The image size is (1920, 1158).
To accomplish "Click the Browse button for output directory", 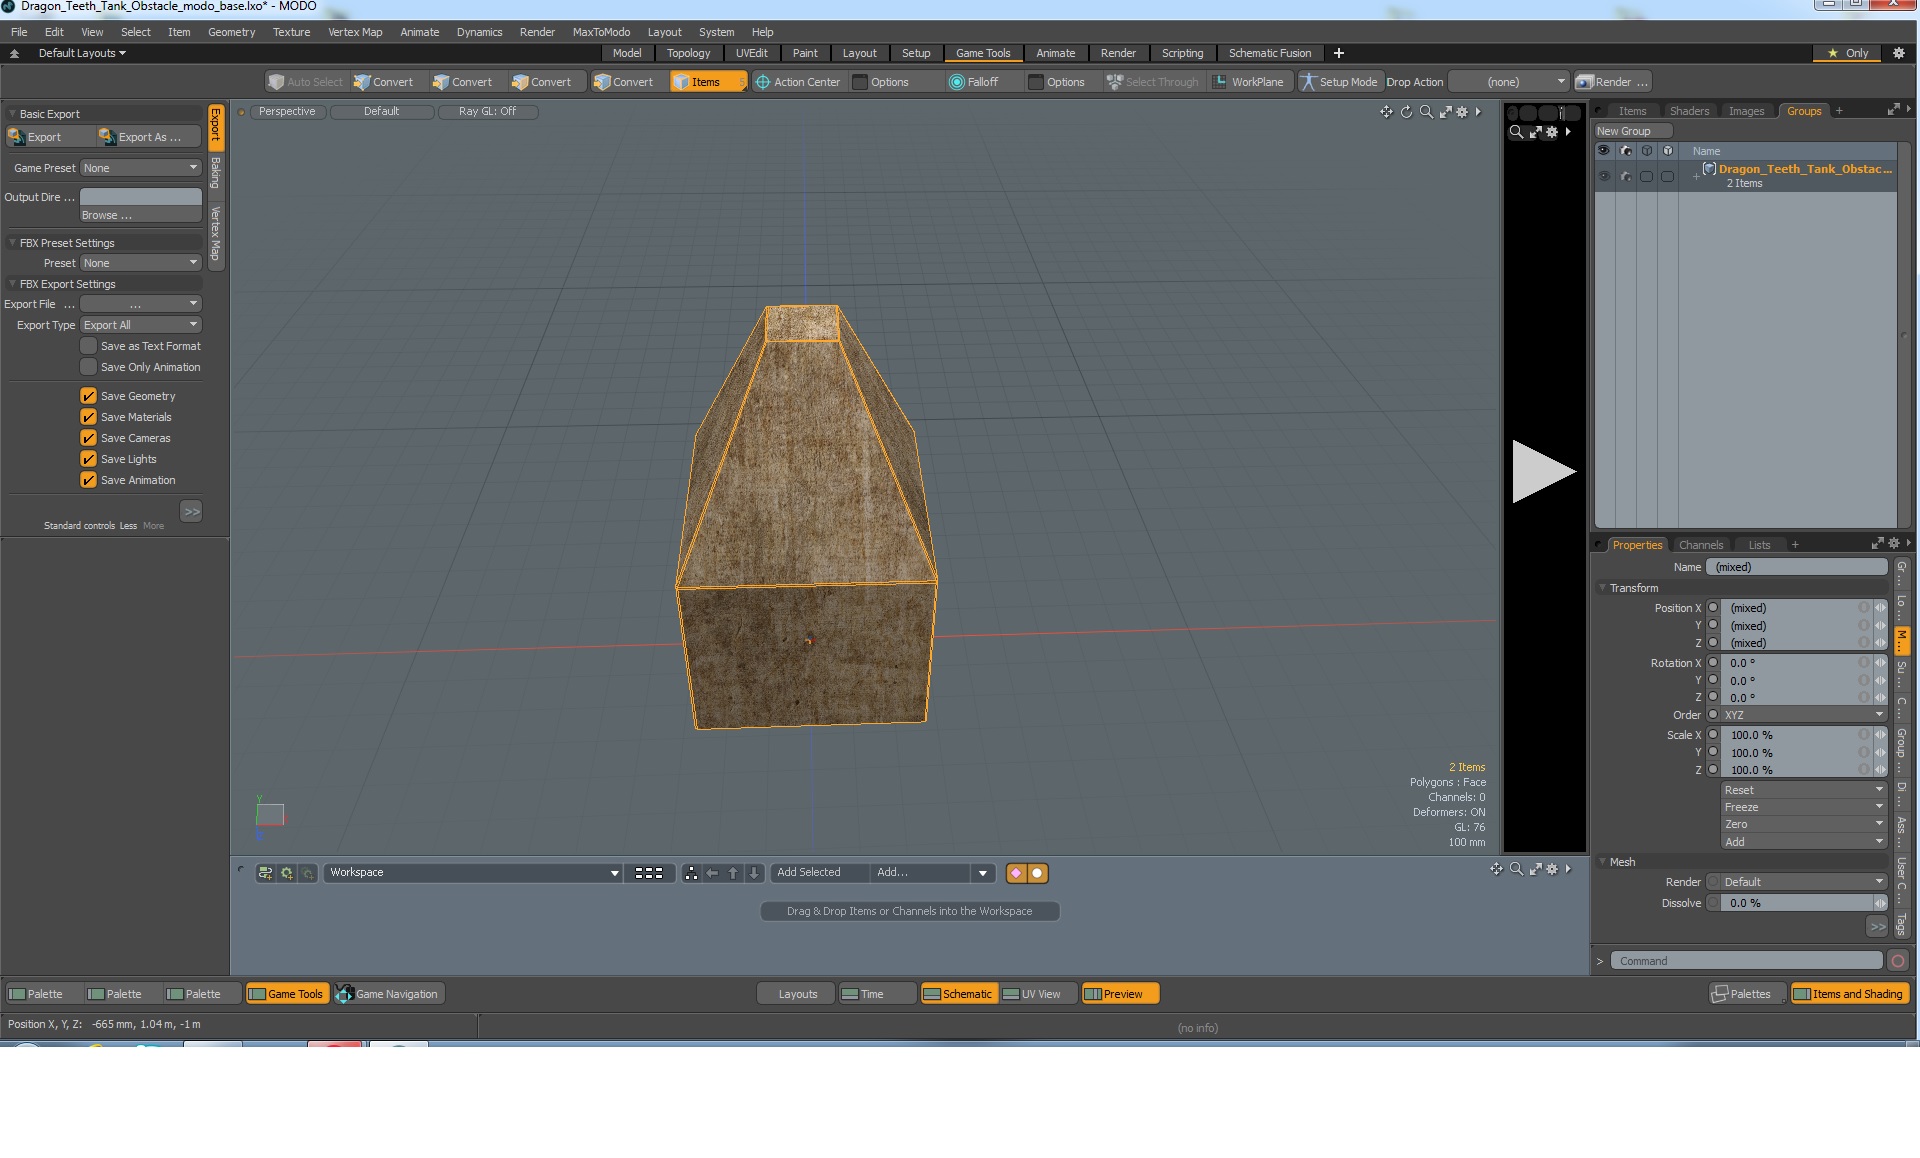I will coord(141,215).
